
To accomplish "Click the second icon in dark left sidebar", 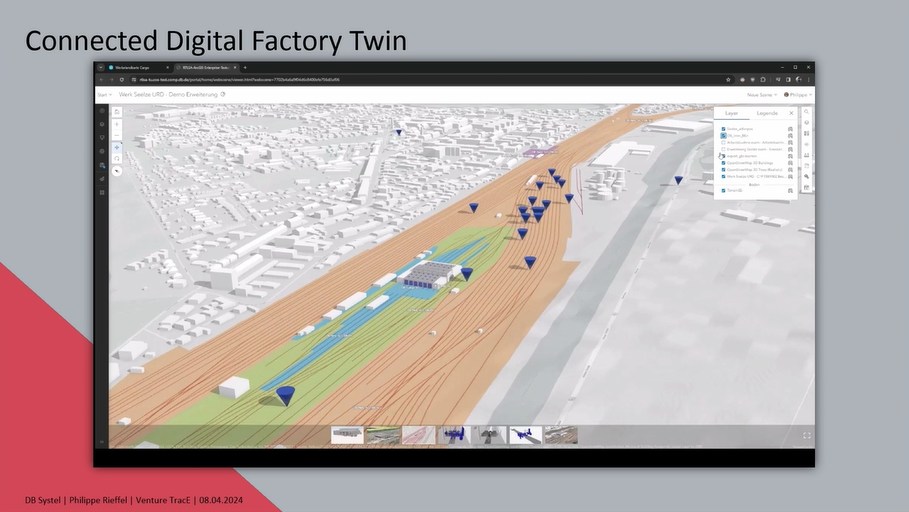I will 102,124.
